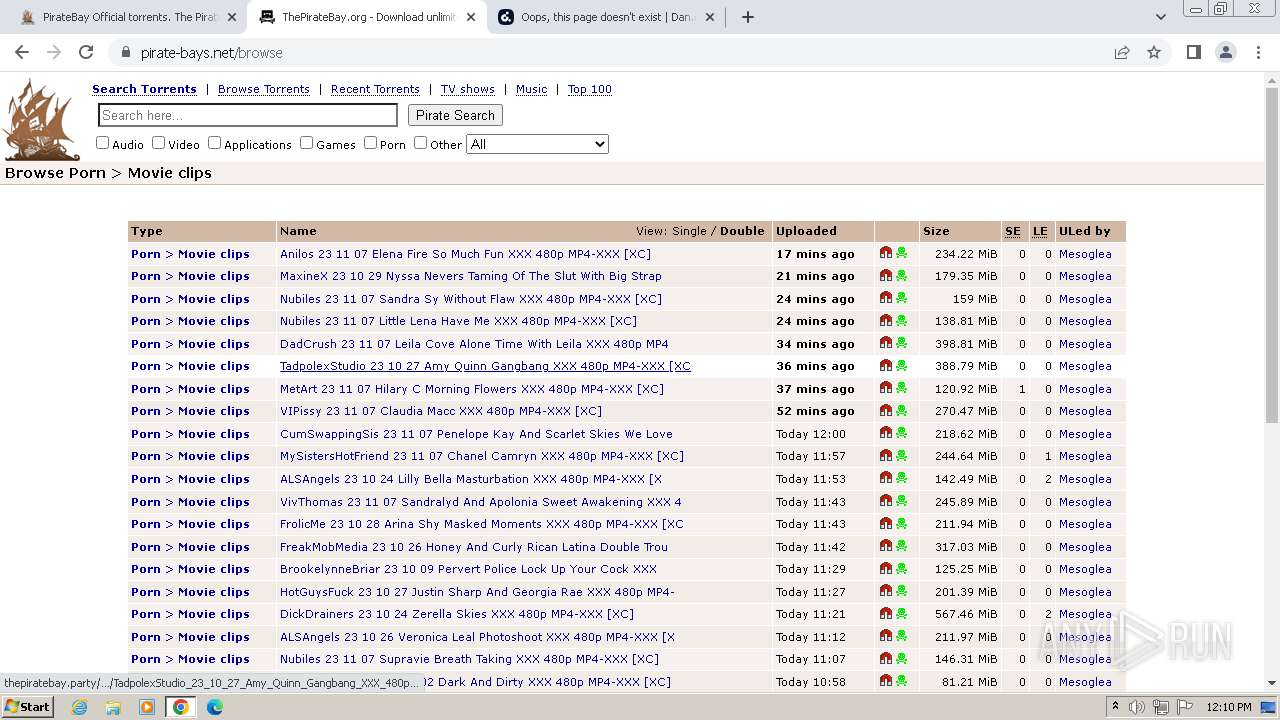The width and height of the screenshot is (1280, 720).
Task: Bookmark this page with the star icon
Action: 1154,53
